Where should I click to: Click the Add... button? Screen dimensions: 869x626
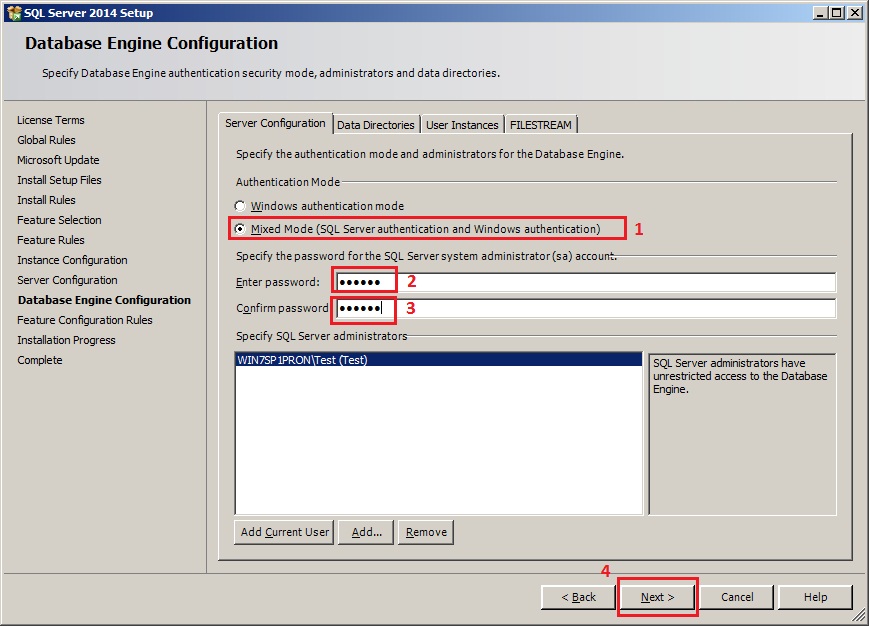coord(366,532)
